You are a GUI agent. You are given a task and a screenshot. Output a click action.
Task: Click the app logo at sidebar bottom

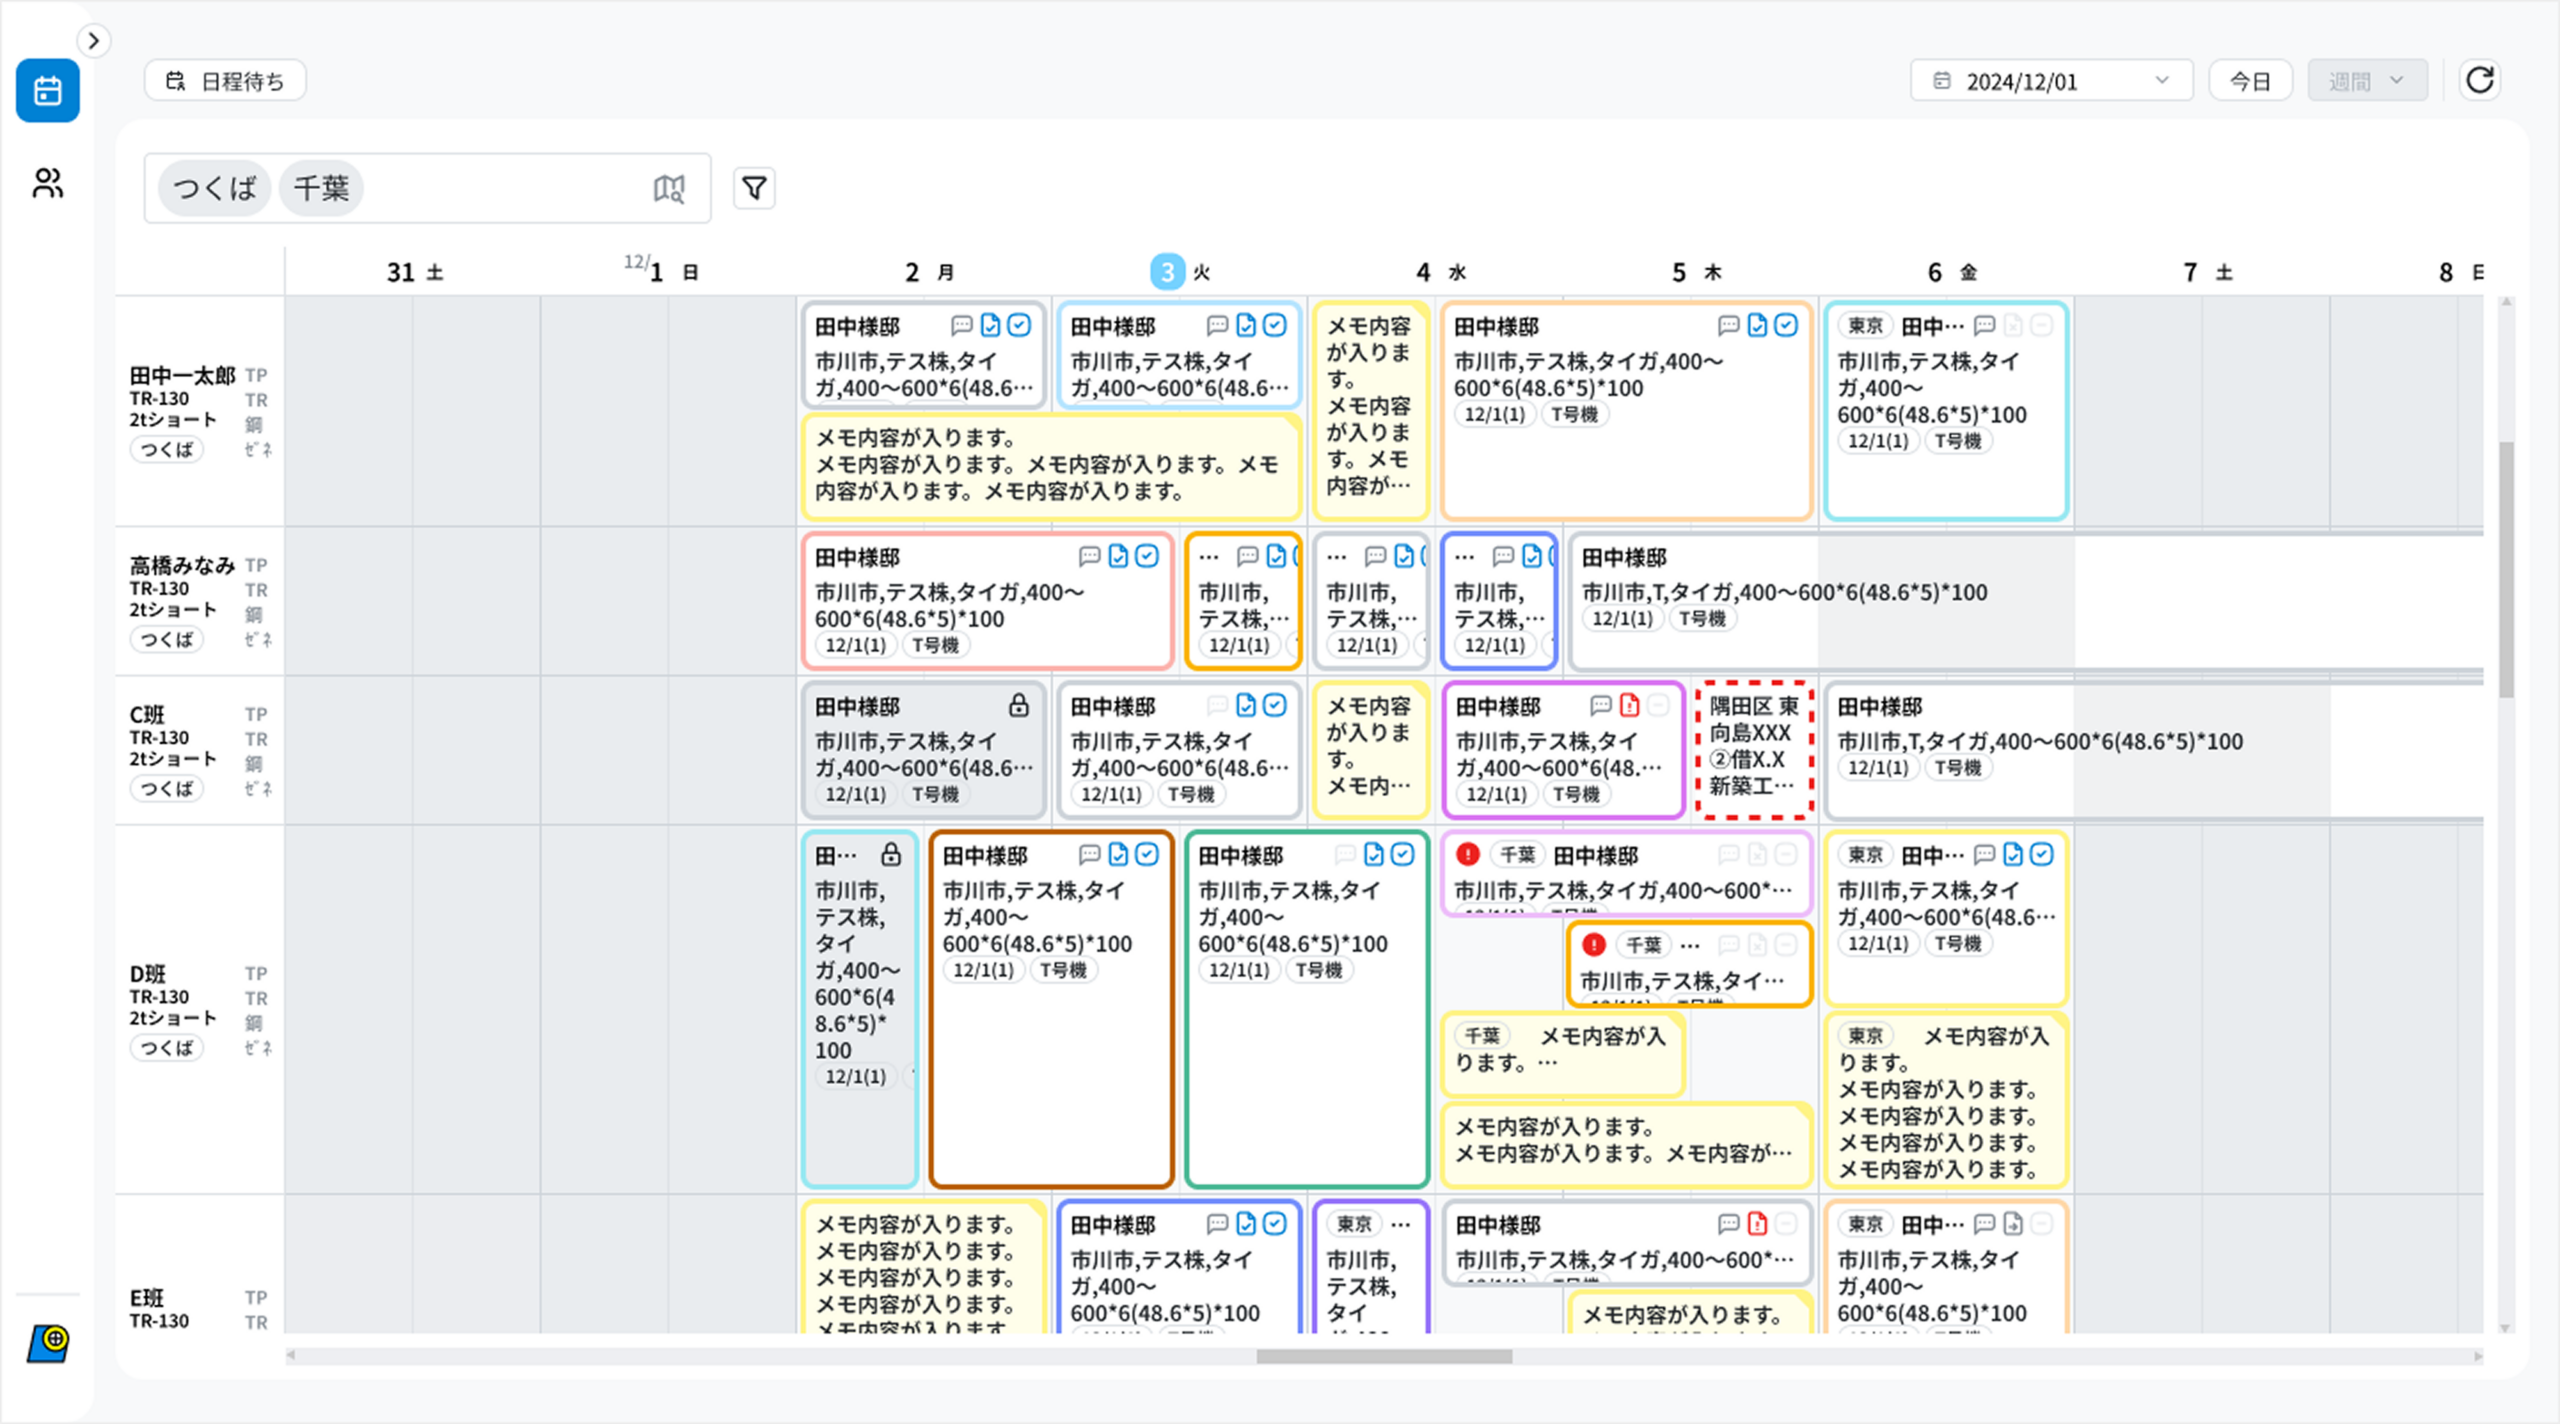click(48, 1343)
